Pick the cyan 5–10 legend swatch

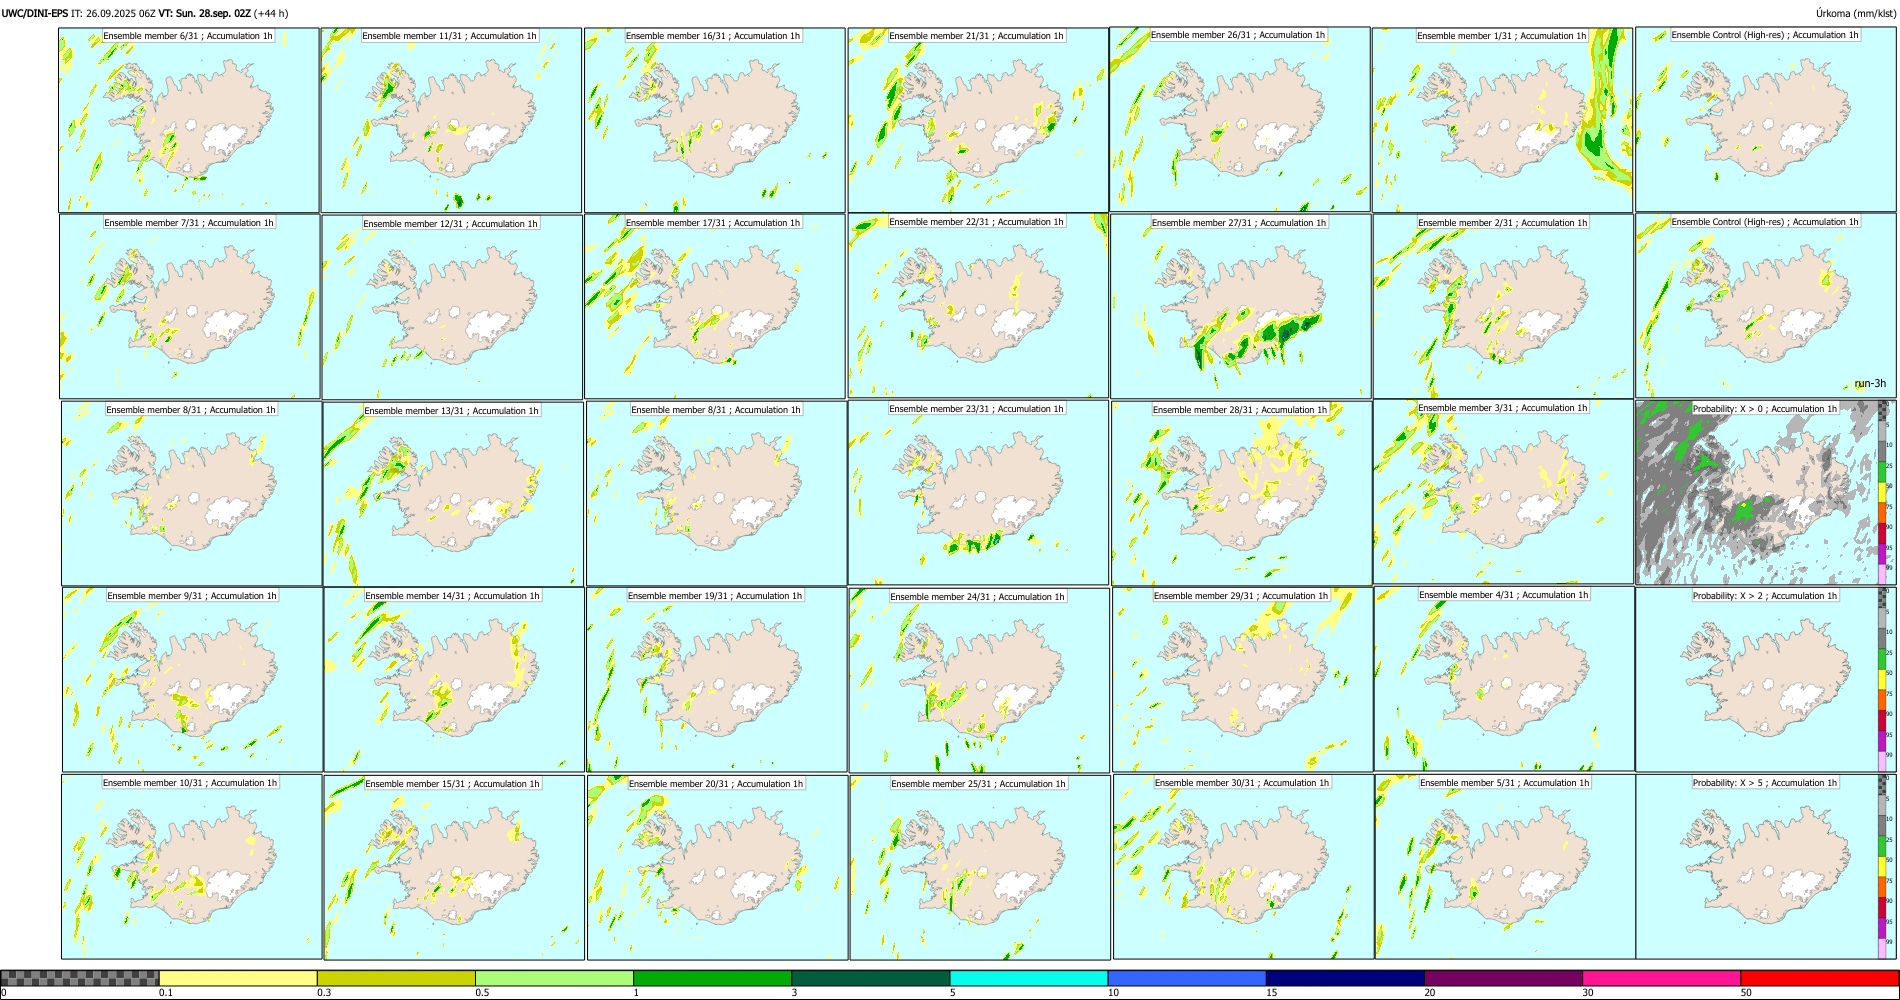[1029, 978]
